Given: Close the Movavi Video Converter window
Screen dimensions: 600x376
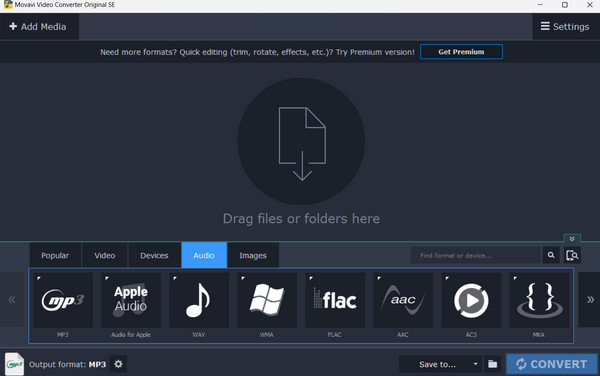Looking at the screenshot, I should [590, 5].
